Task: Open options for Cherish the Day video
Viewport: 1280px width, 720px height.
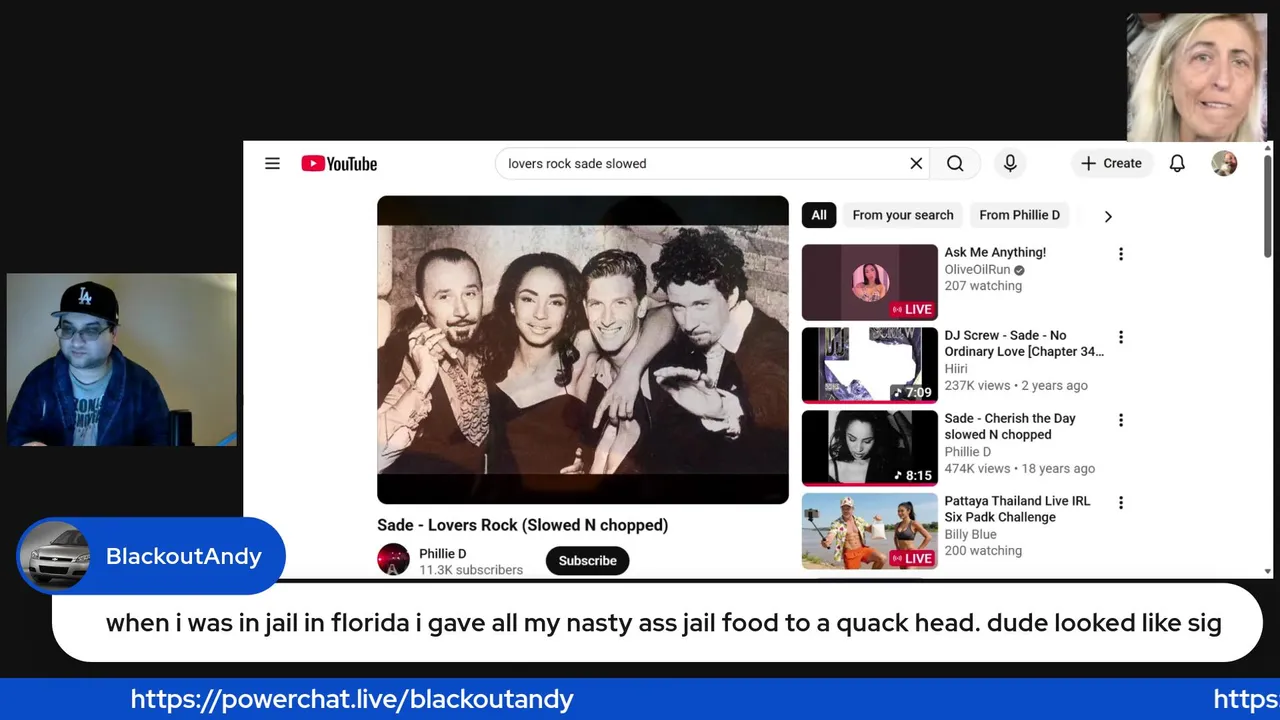Action: [x=1121, y=420]
